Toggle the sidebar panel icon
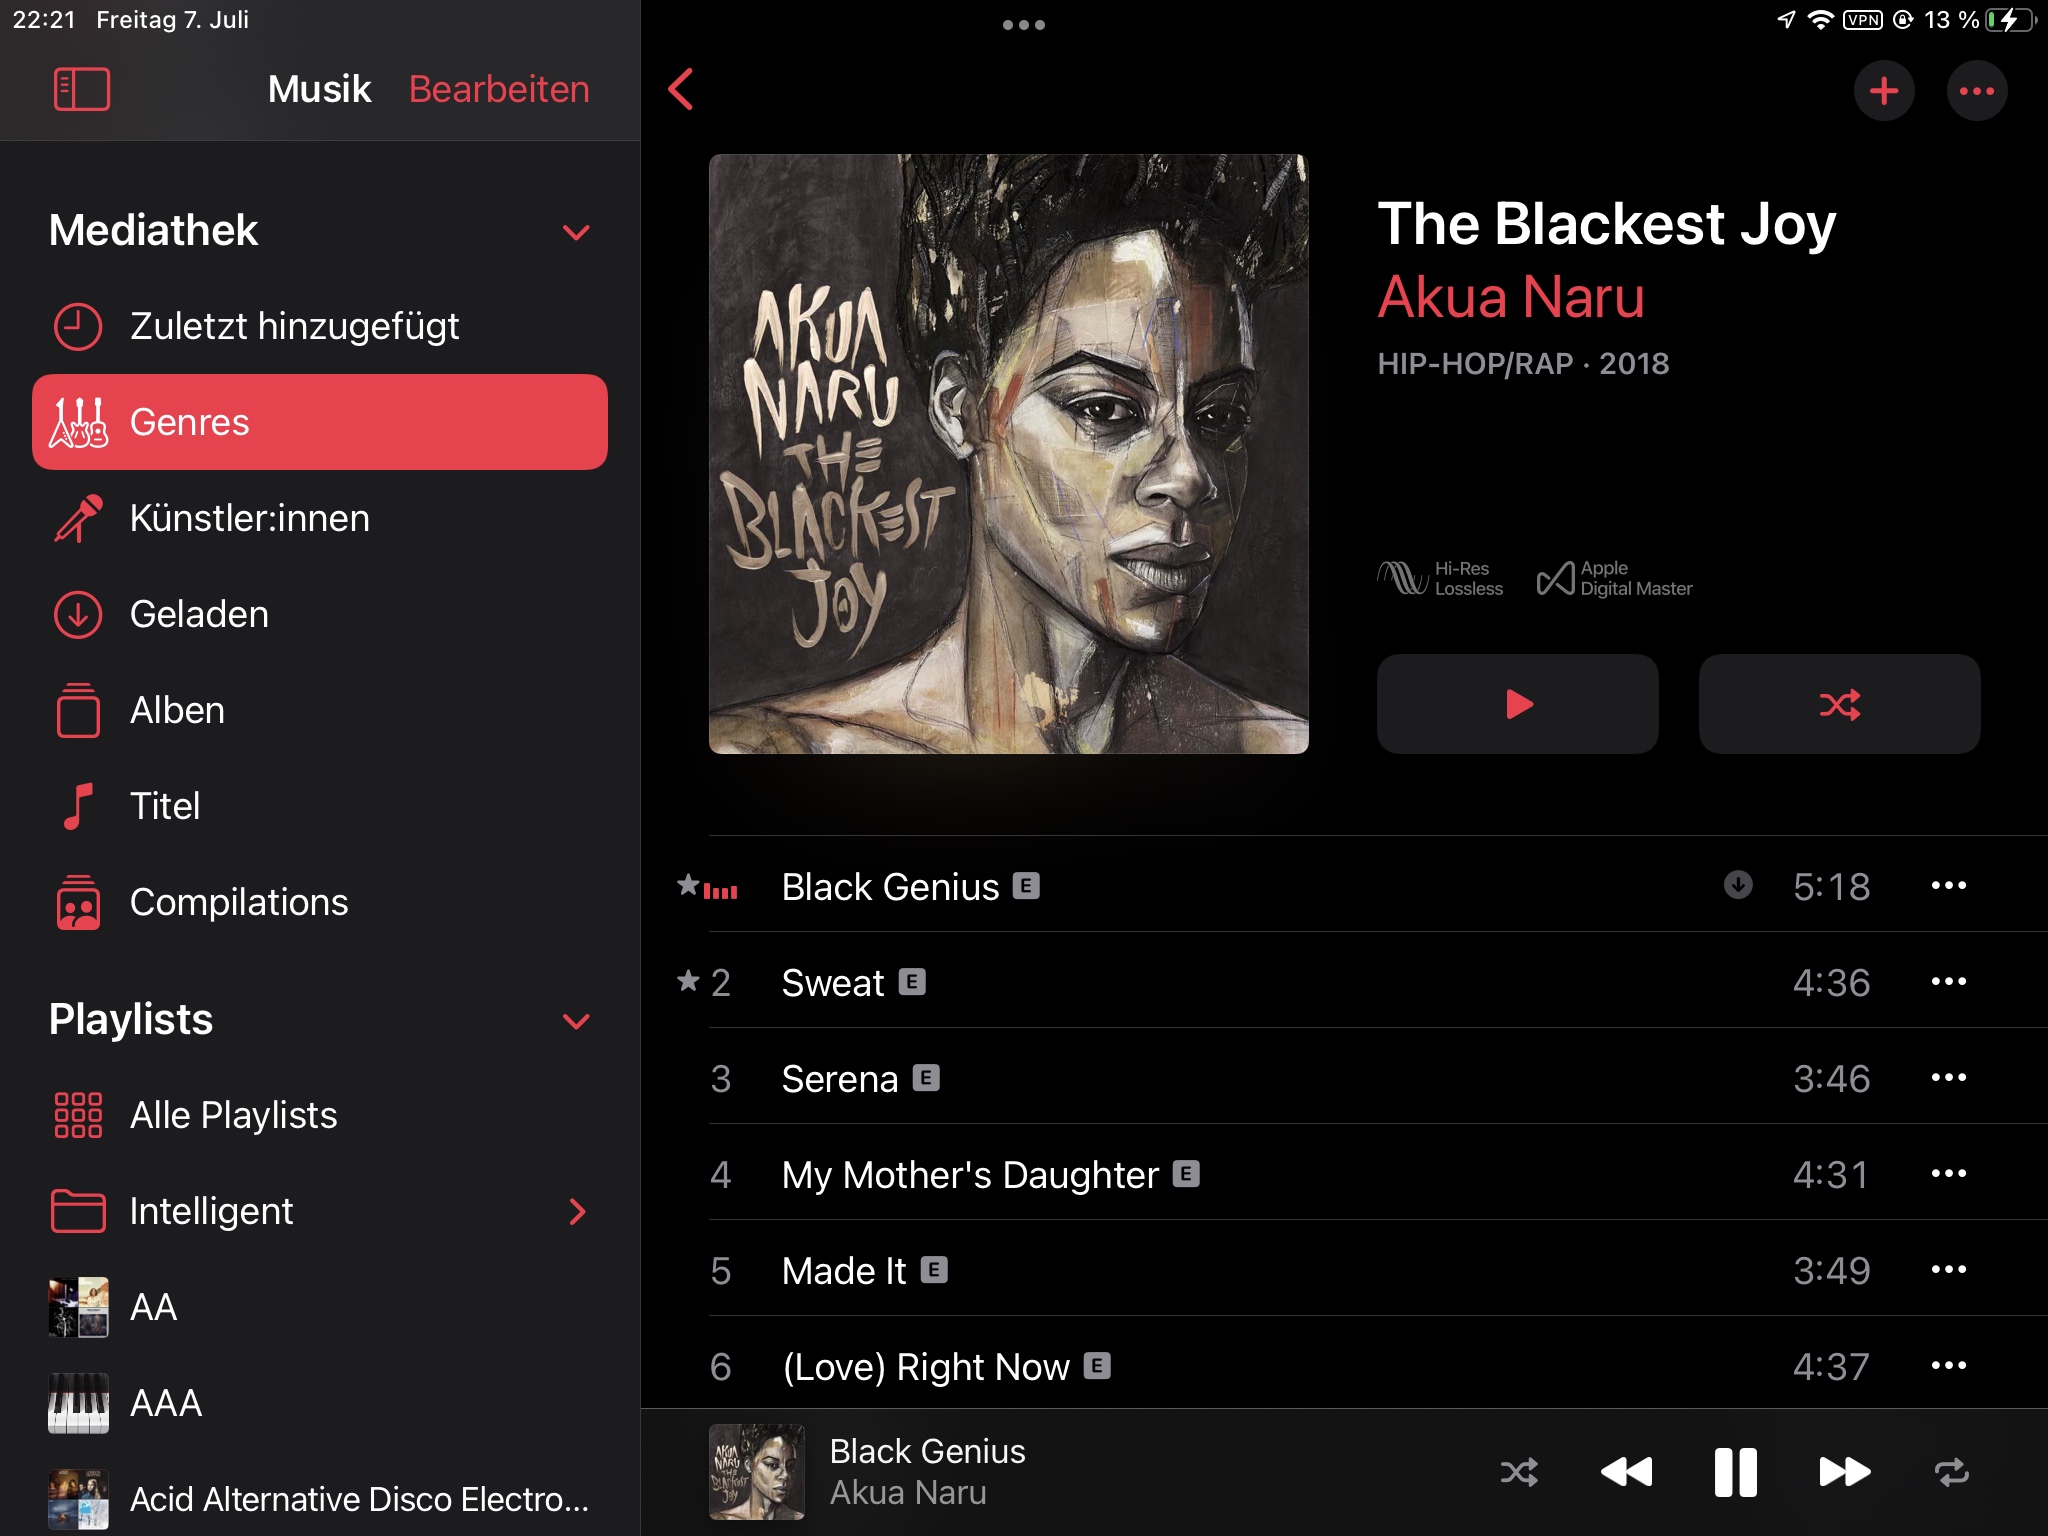 click(81, 90)
